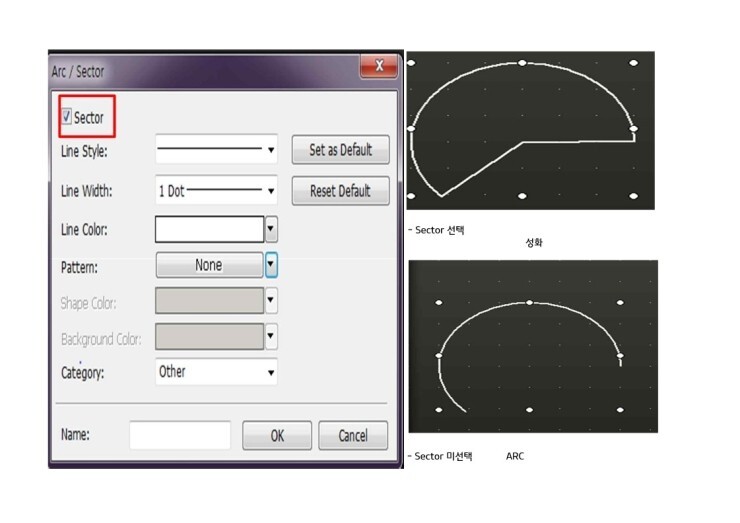Screen dimensions: 740x523
Task: Toggle the Sector checkbox
Action: pyautogui.click(x=67, y=116)
